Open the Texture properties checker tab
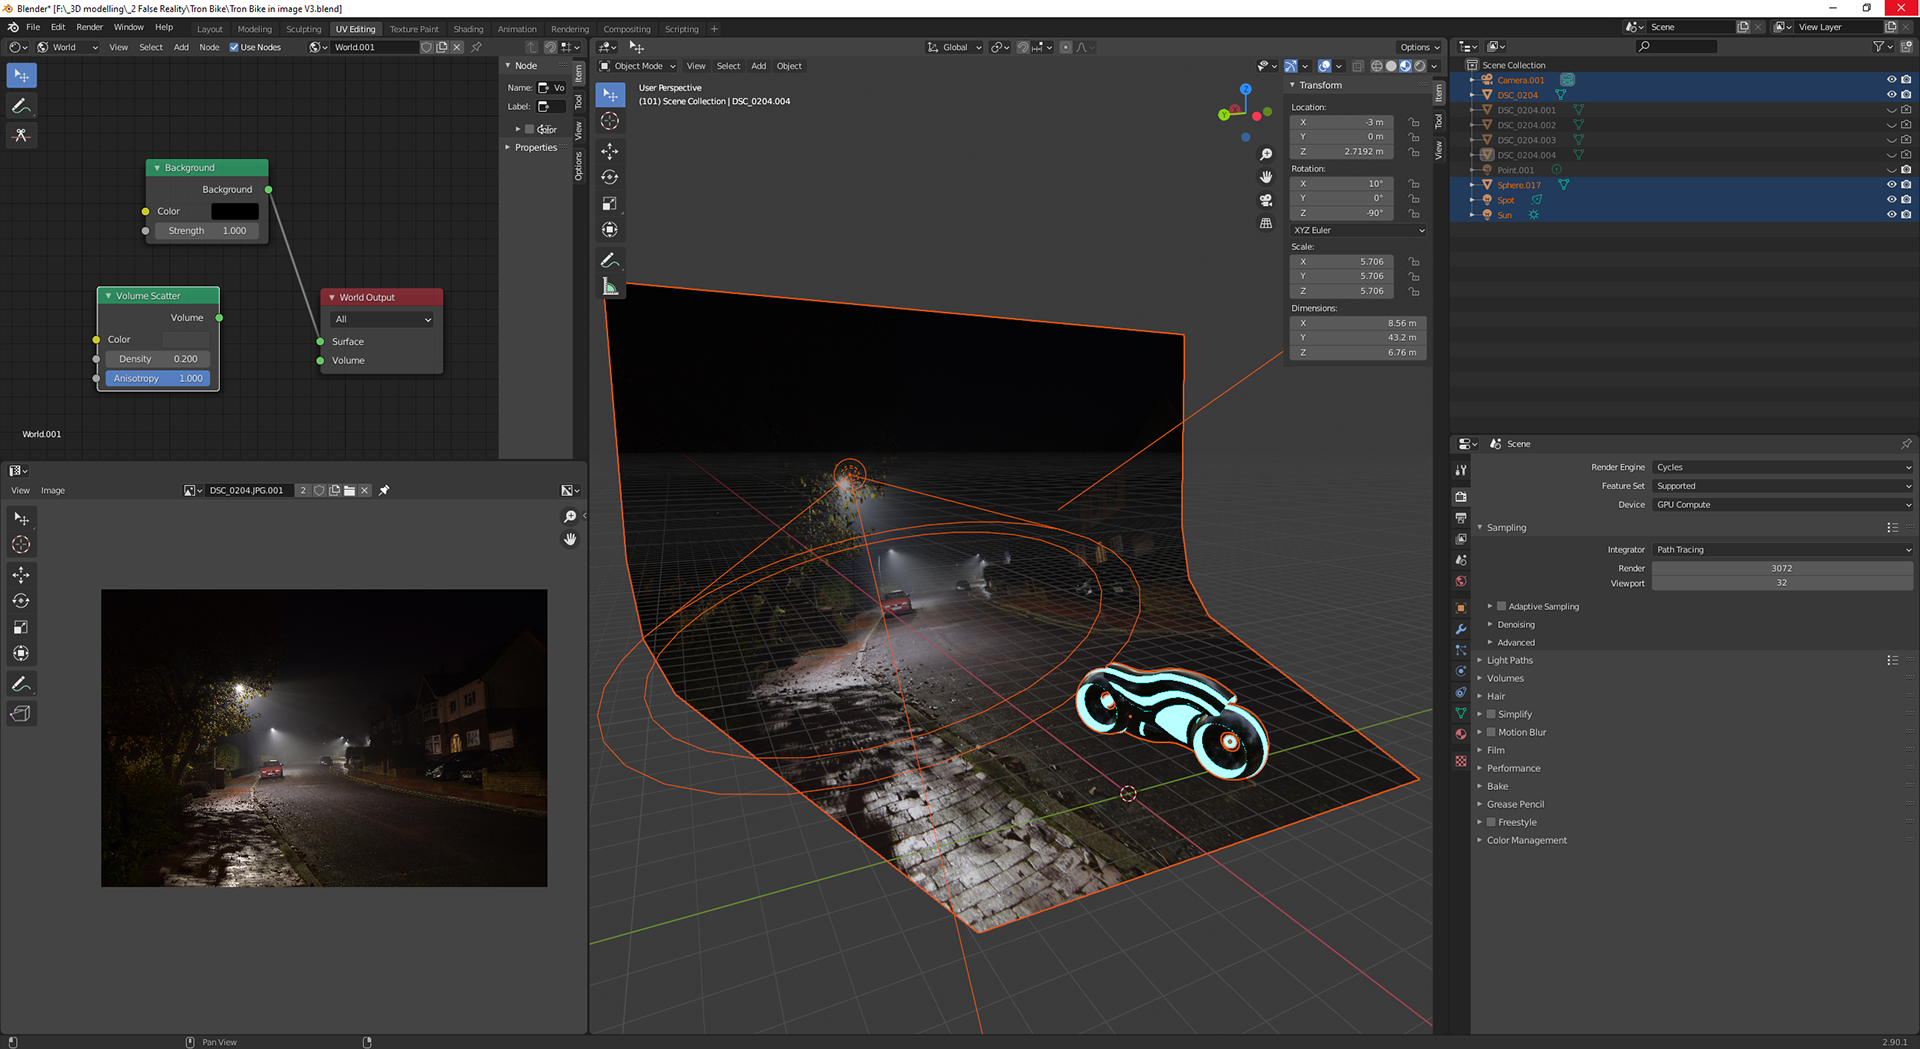The height and width of the screenshot is (1049, 1920). 1461,761
